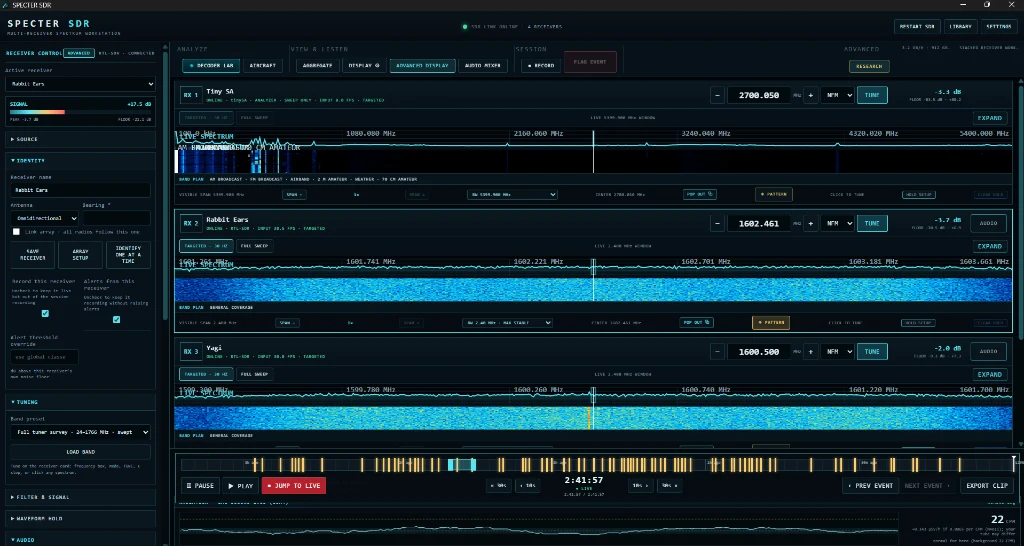This screenshot has height=546, width=1024.
Task: Open Settings in the top bar
Action: (997, 27)
